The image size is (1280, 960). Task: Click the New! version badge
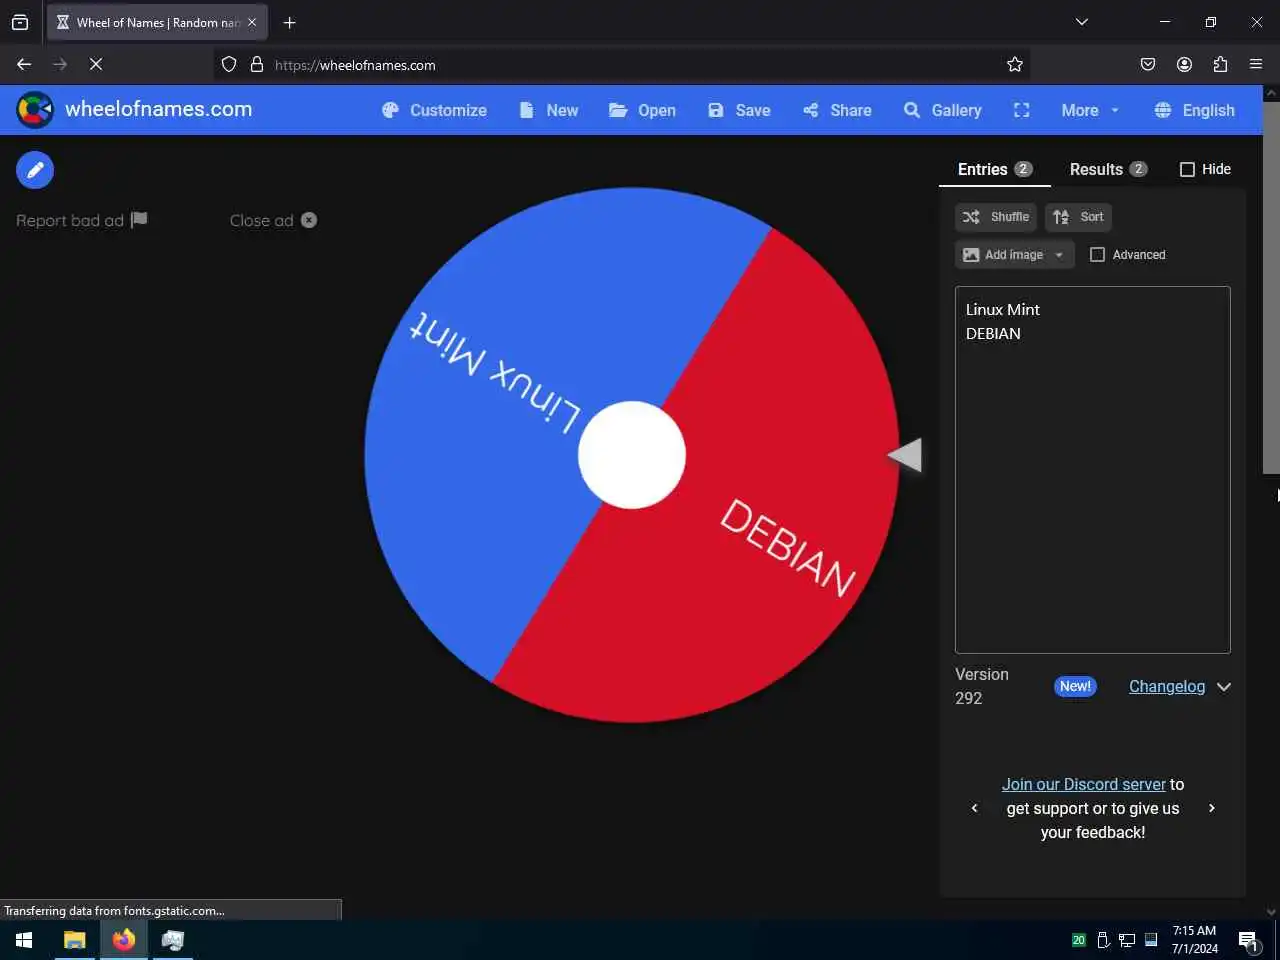pyautogui.click(x=1075, y=687)
